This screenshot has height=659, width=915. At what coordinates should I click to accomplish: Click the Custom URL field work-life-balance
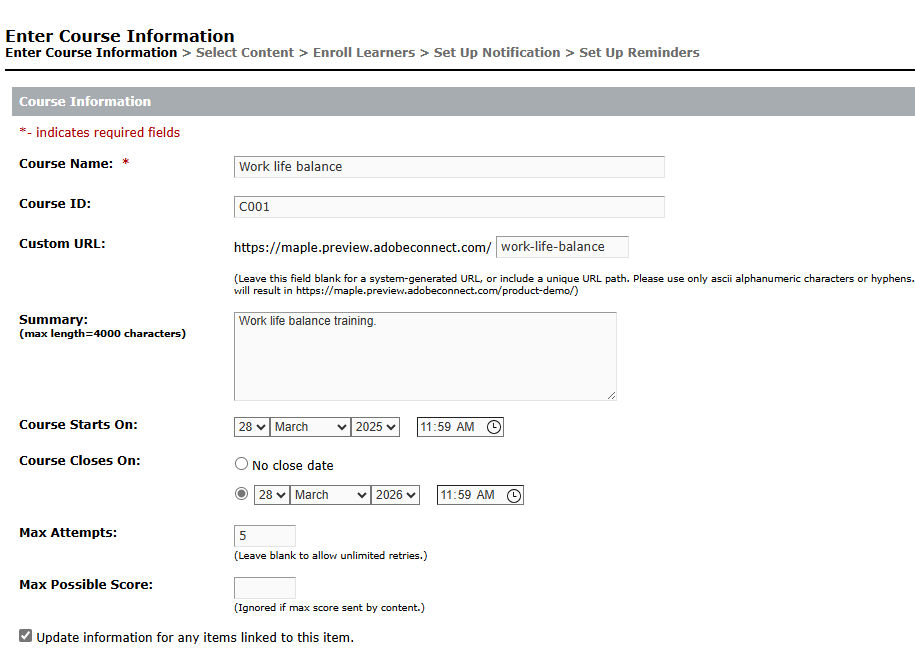click(x=562, y=247)
